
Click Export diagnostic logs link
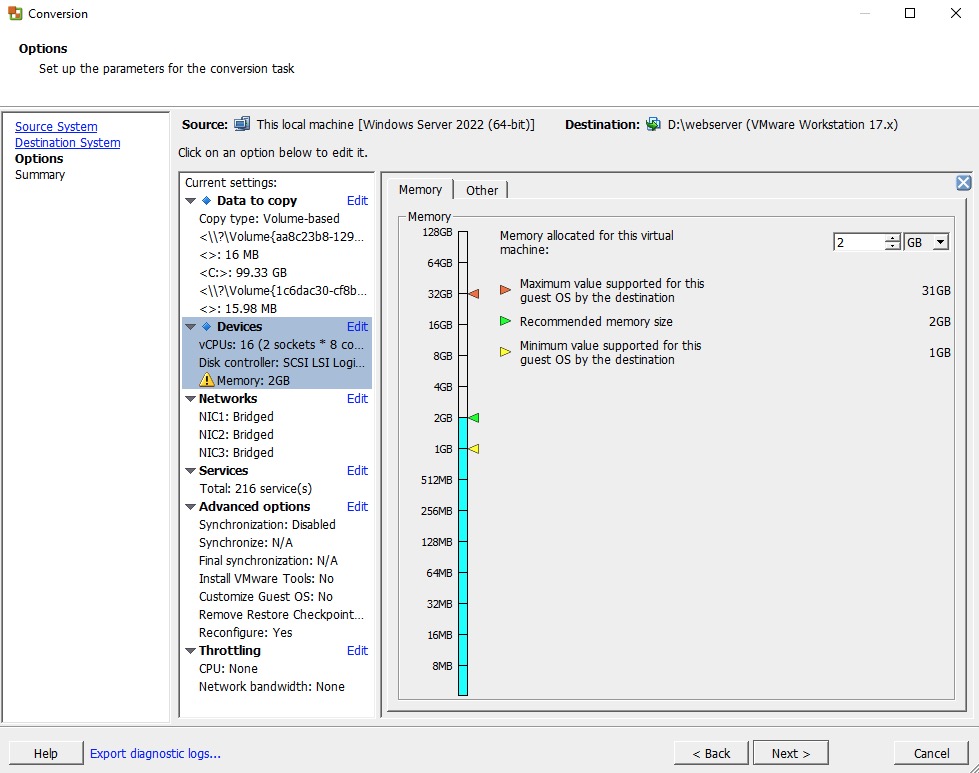click(155, 754)
